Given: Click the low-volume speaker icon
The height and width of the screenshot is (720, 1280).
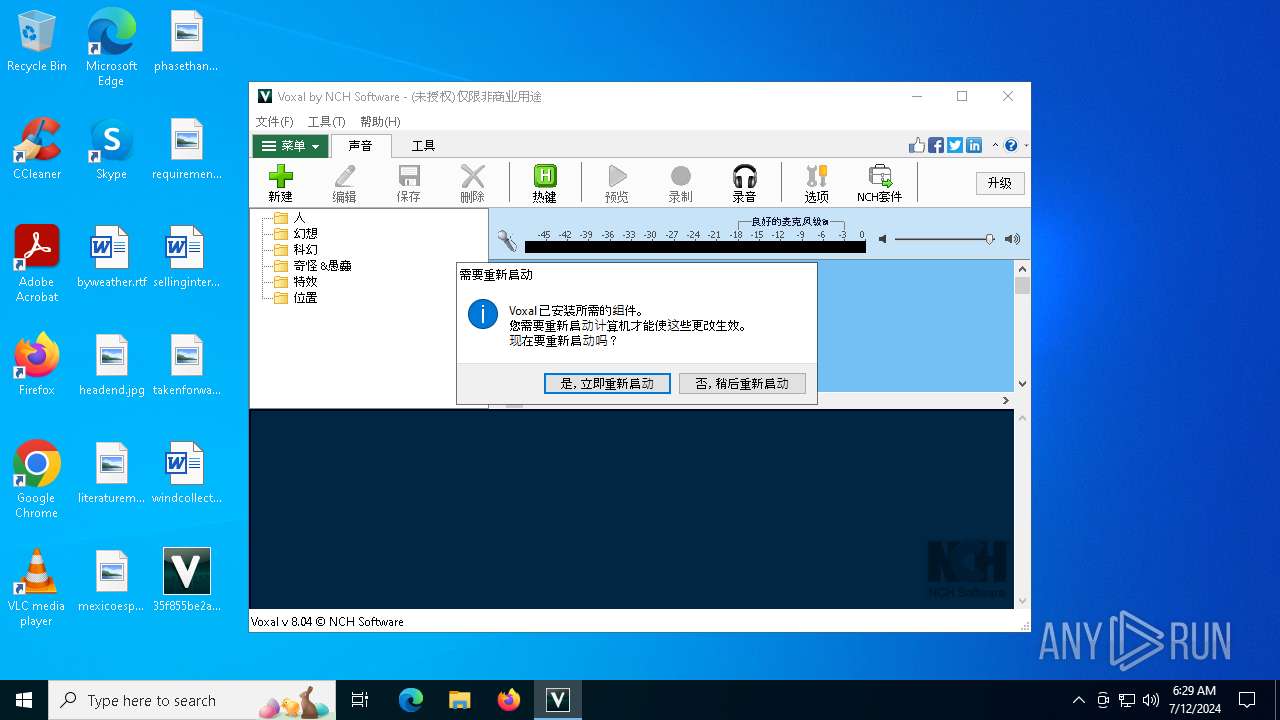Looking at the screenshot, I should pyautogui.click(x=882, y=239).
